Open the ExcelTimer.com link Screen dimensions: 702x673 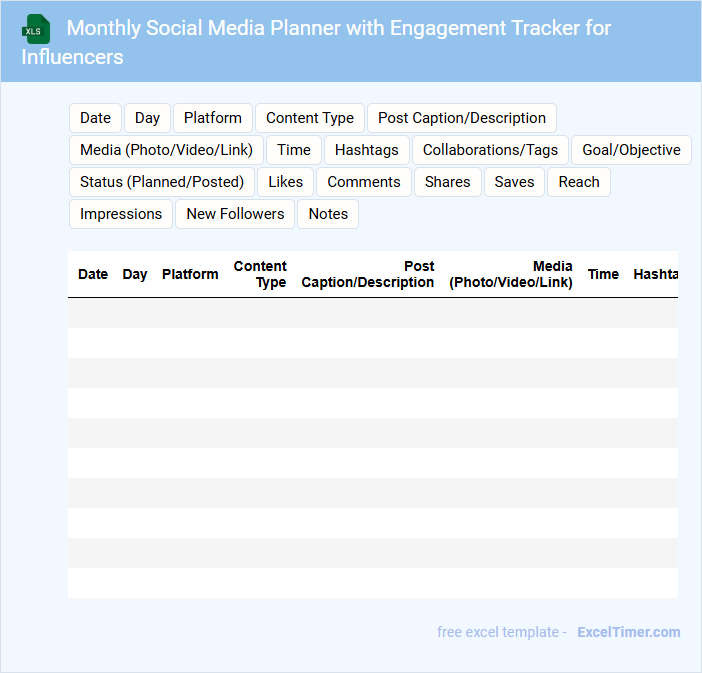click(x=629, y=632)
